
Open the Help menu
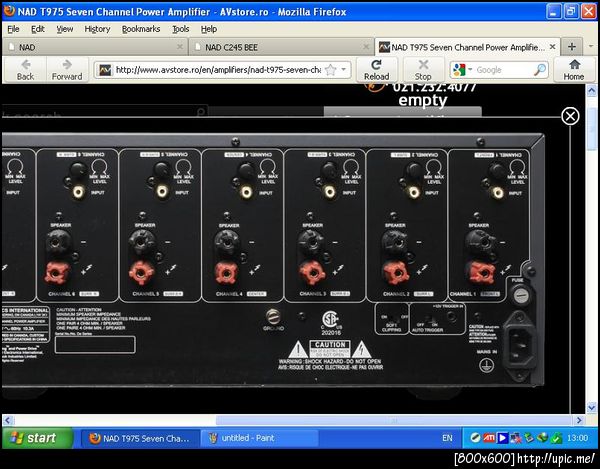click(x=209, y=29)
